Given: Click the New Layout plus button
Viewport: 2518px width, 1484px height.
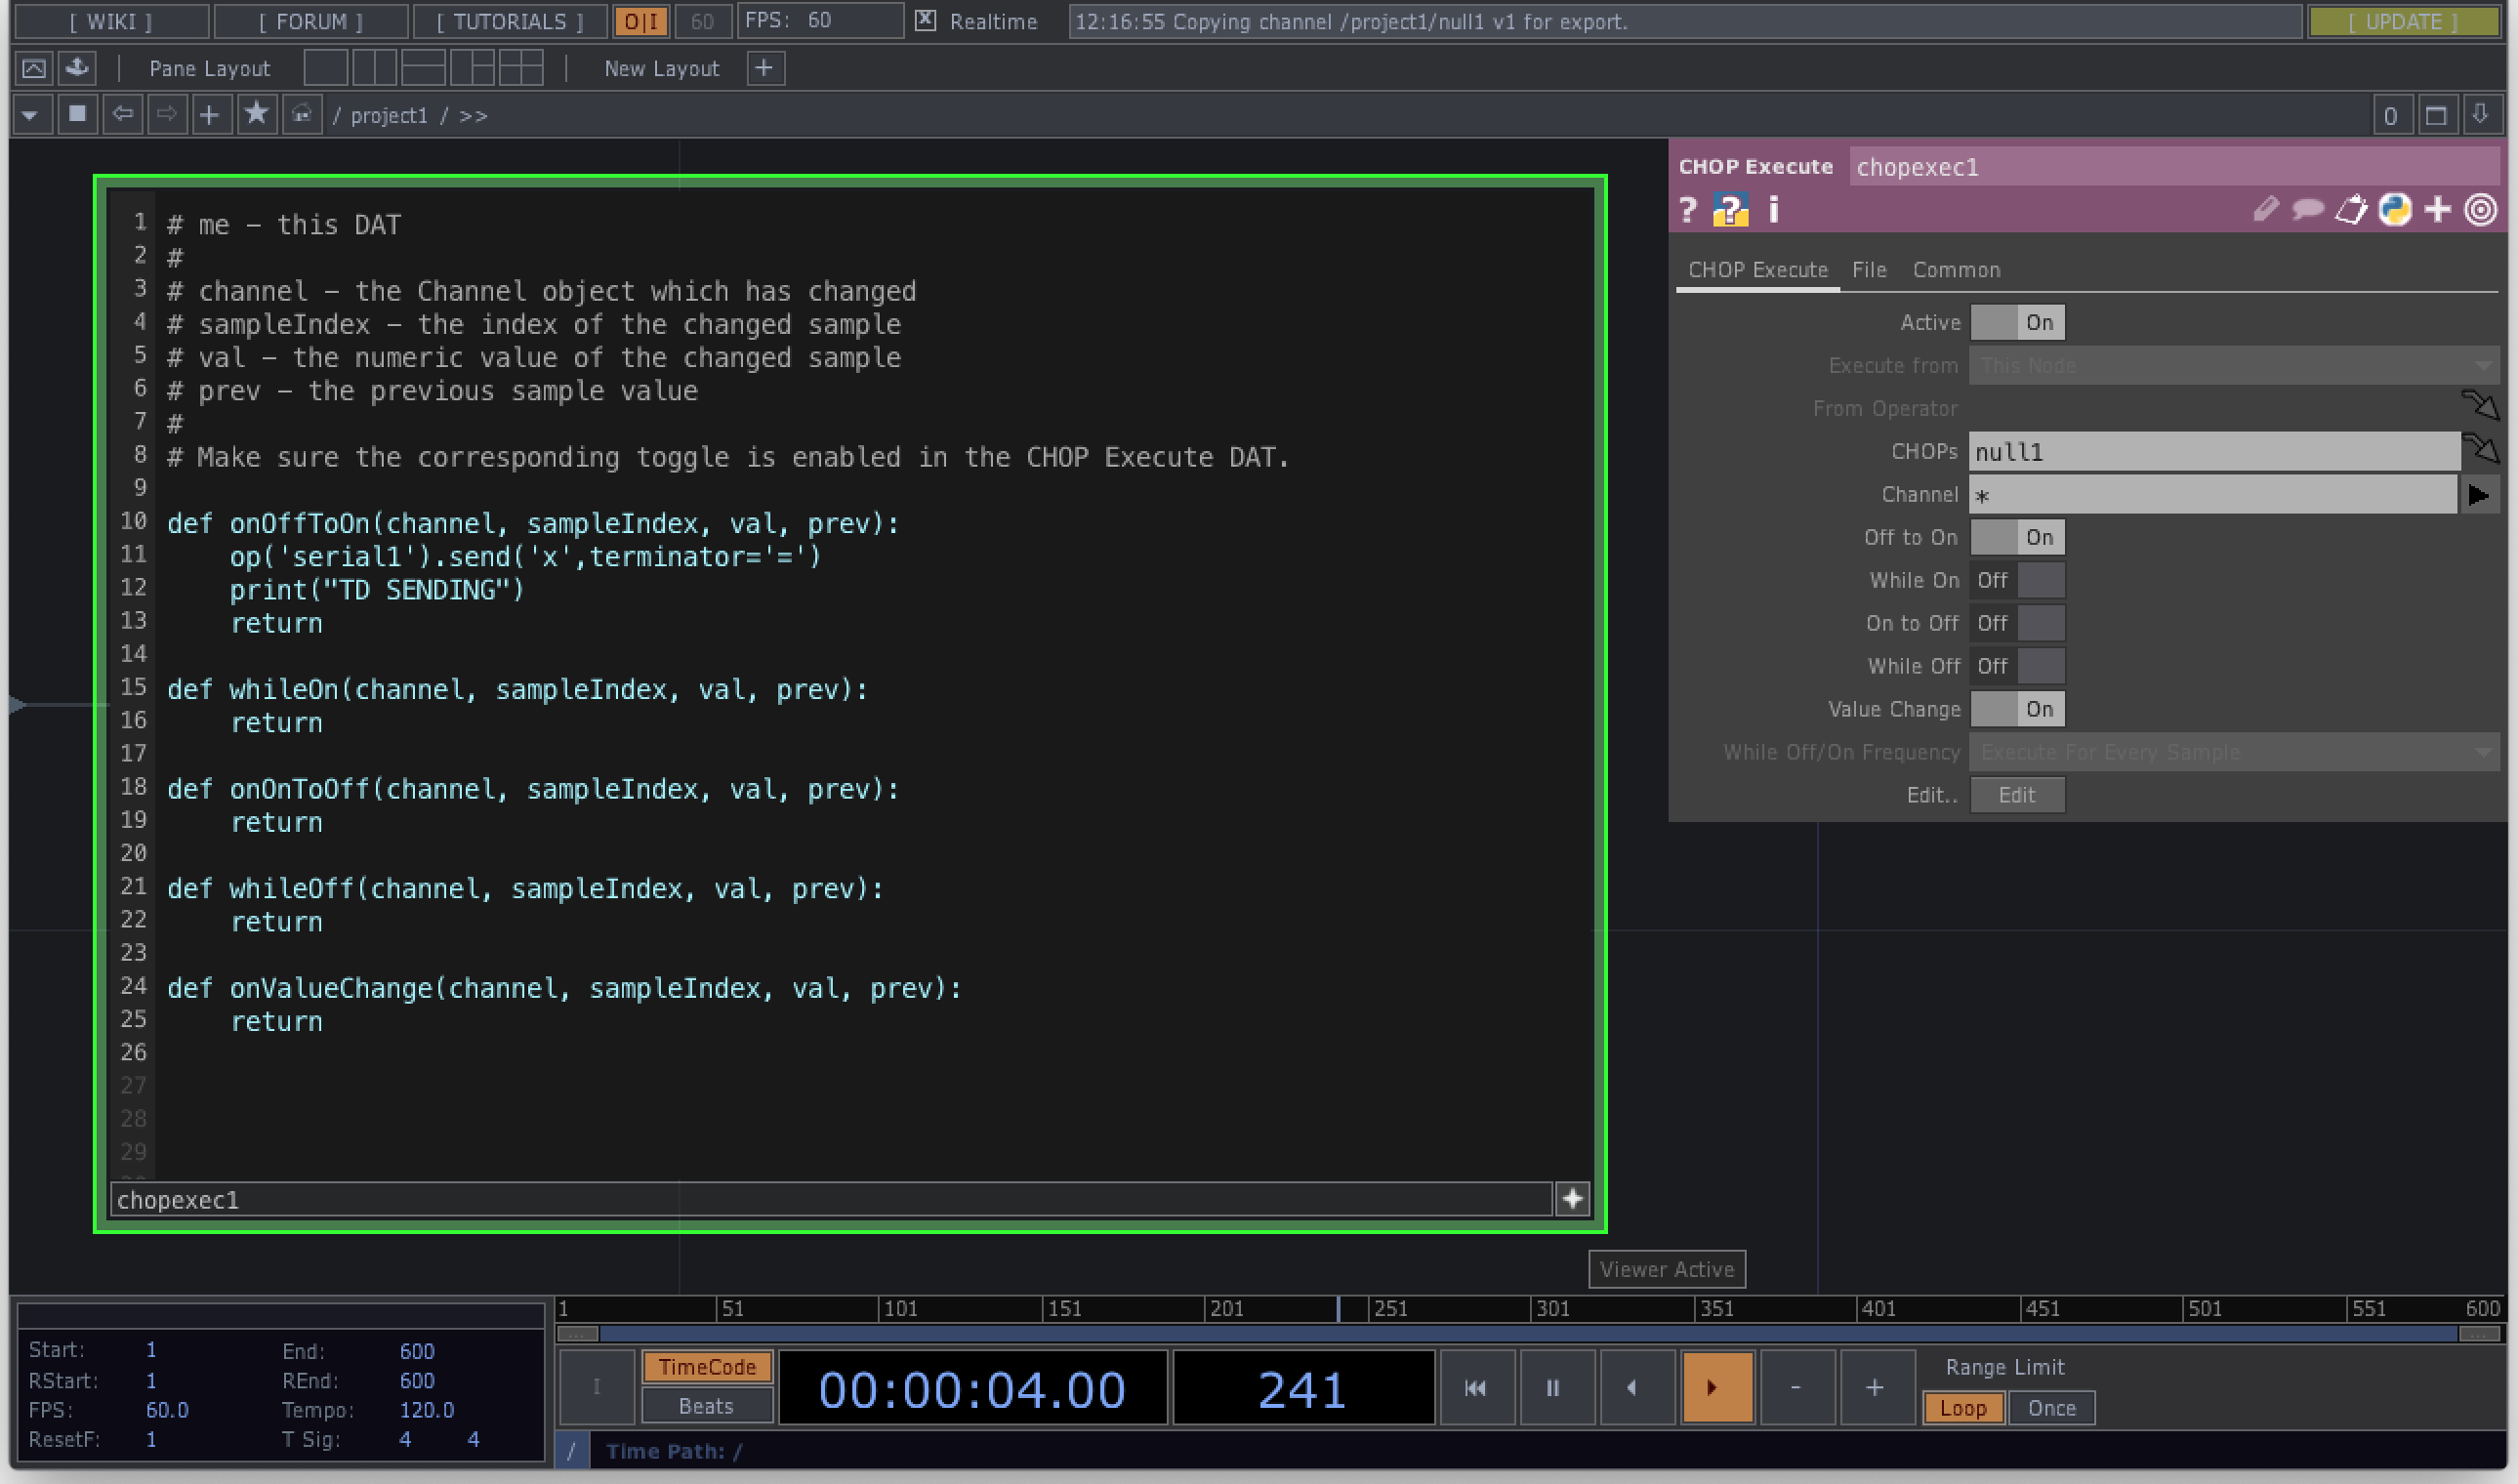Looking at the screenshot, I should [x=765, y=68].
